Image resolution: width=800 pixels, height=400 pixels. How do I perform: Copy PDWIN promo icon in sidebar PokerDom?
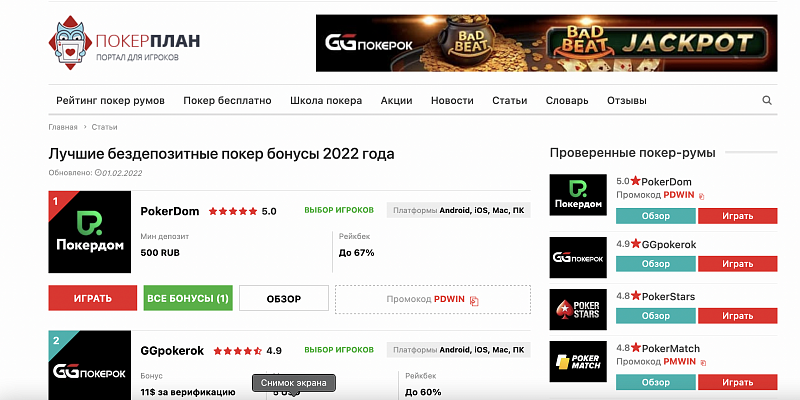702,196
